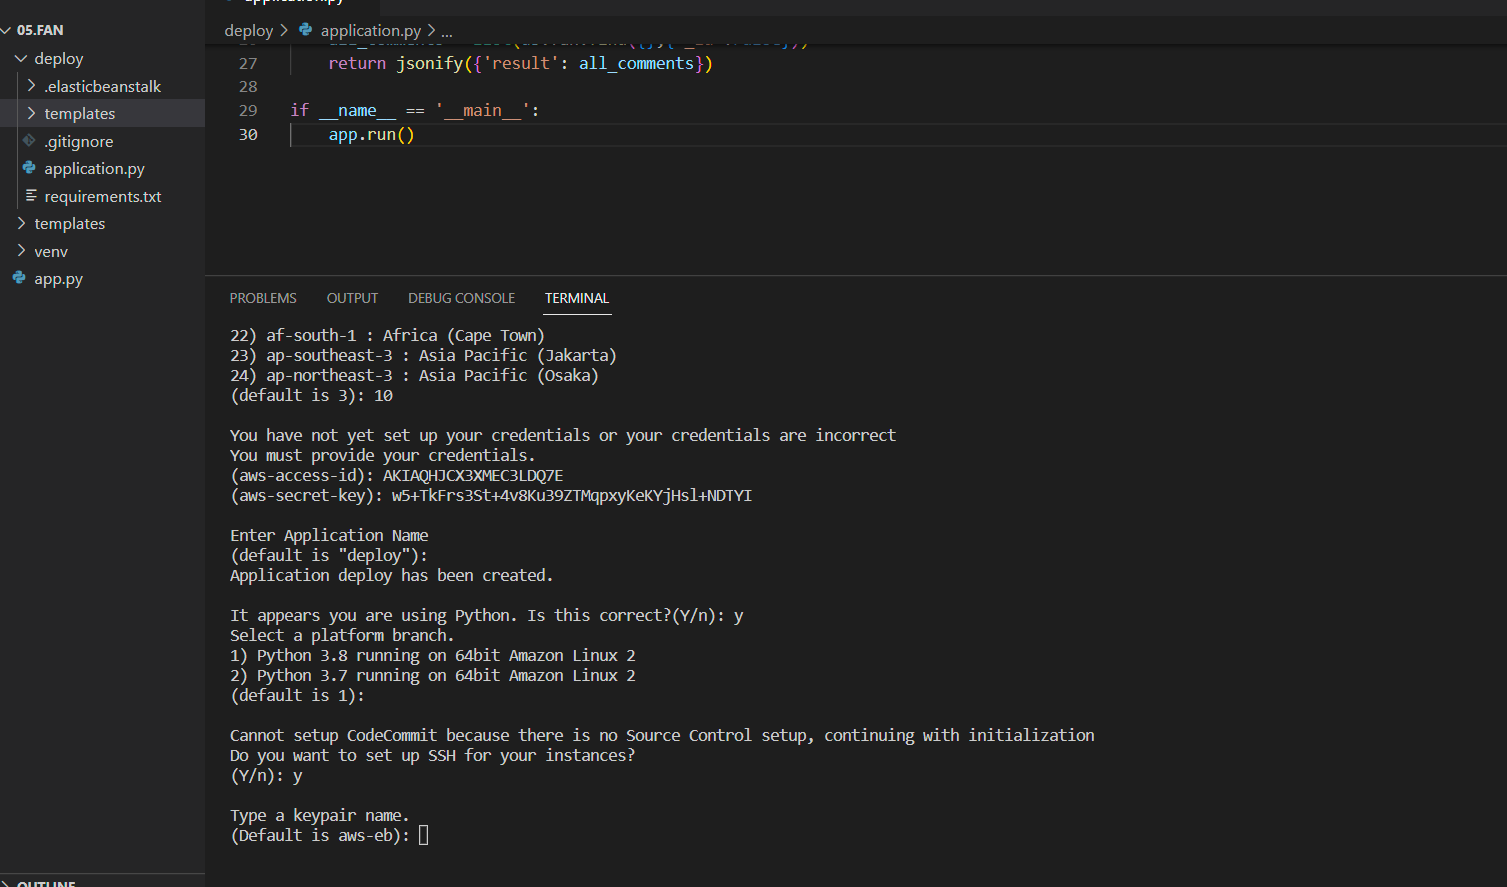1507x887 pixels.
Task: Collapse the deploy folder chevron
Action: (21, 58)
